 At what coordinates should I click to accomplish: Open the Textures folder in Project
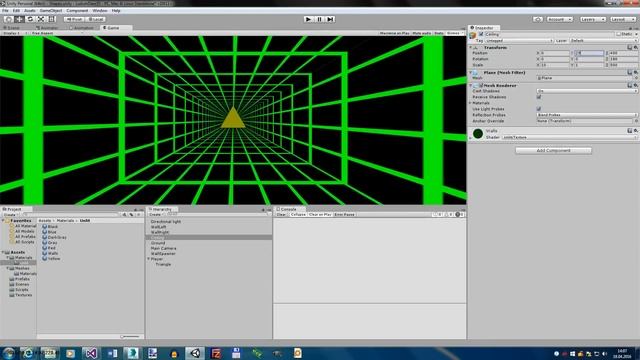click(x=20, y=295)
